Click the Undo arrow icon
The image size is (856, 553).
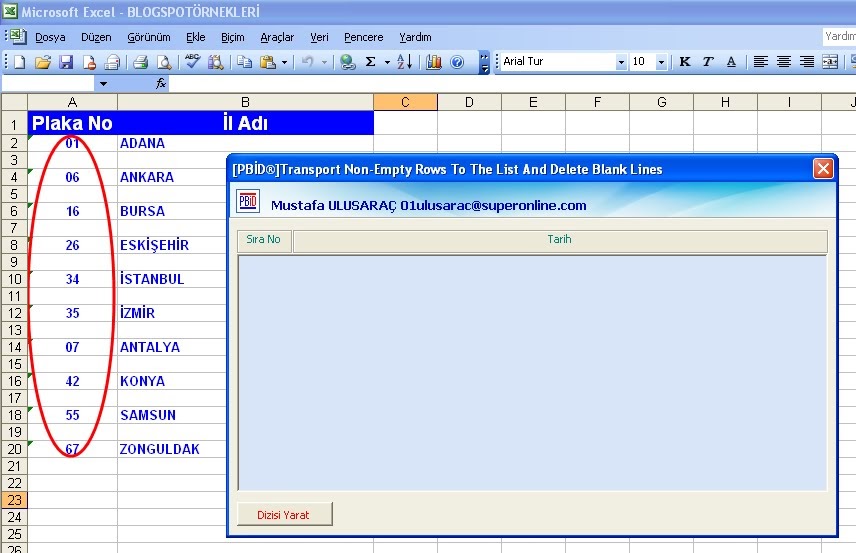pyautogui.click(x=307, y=62)
